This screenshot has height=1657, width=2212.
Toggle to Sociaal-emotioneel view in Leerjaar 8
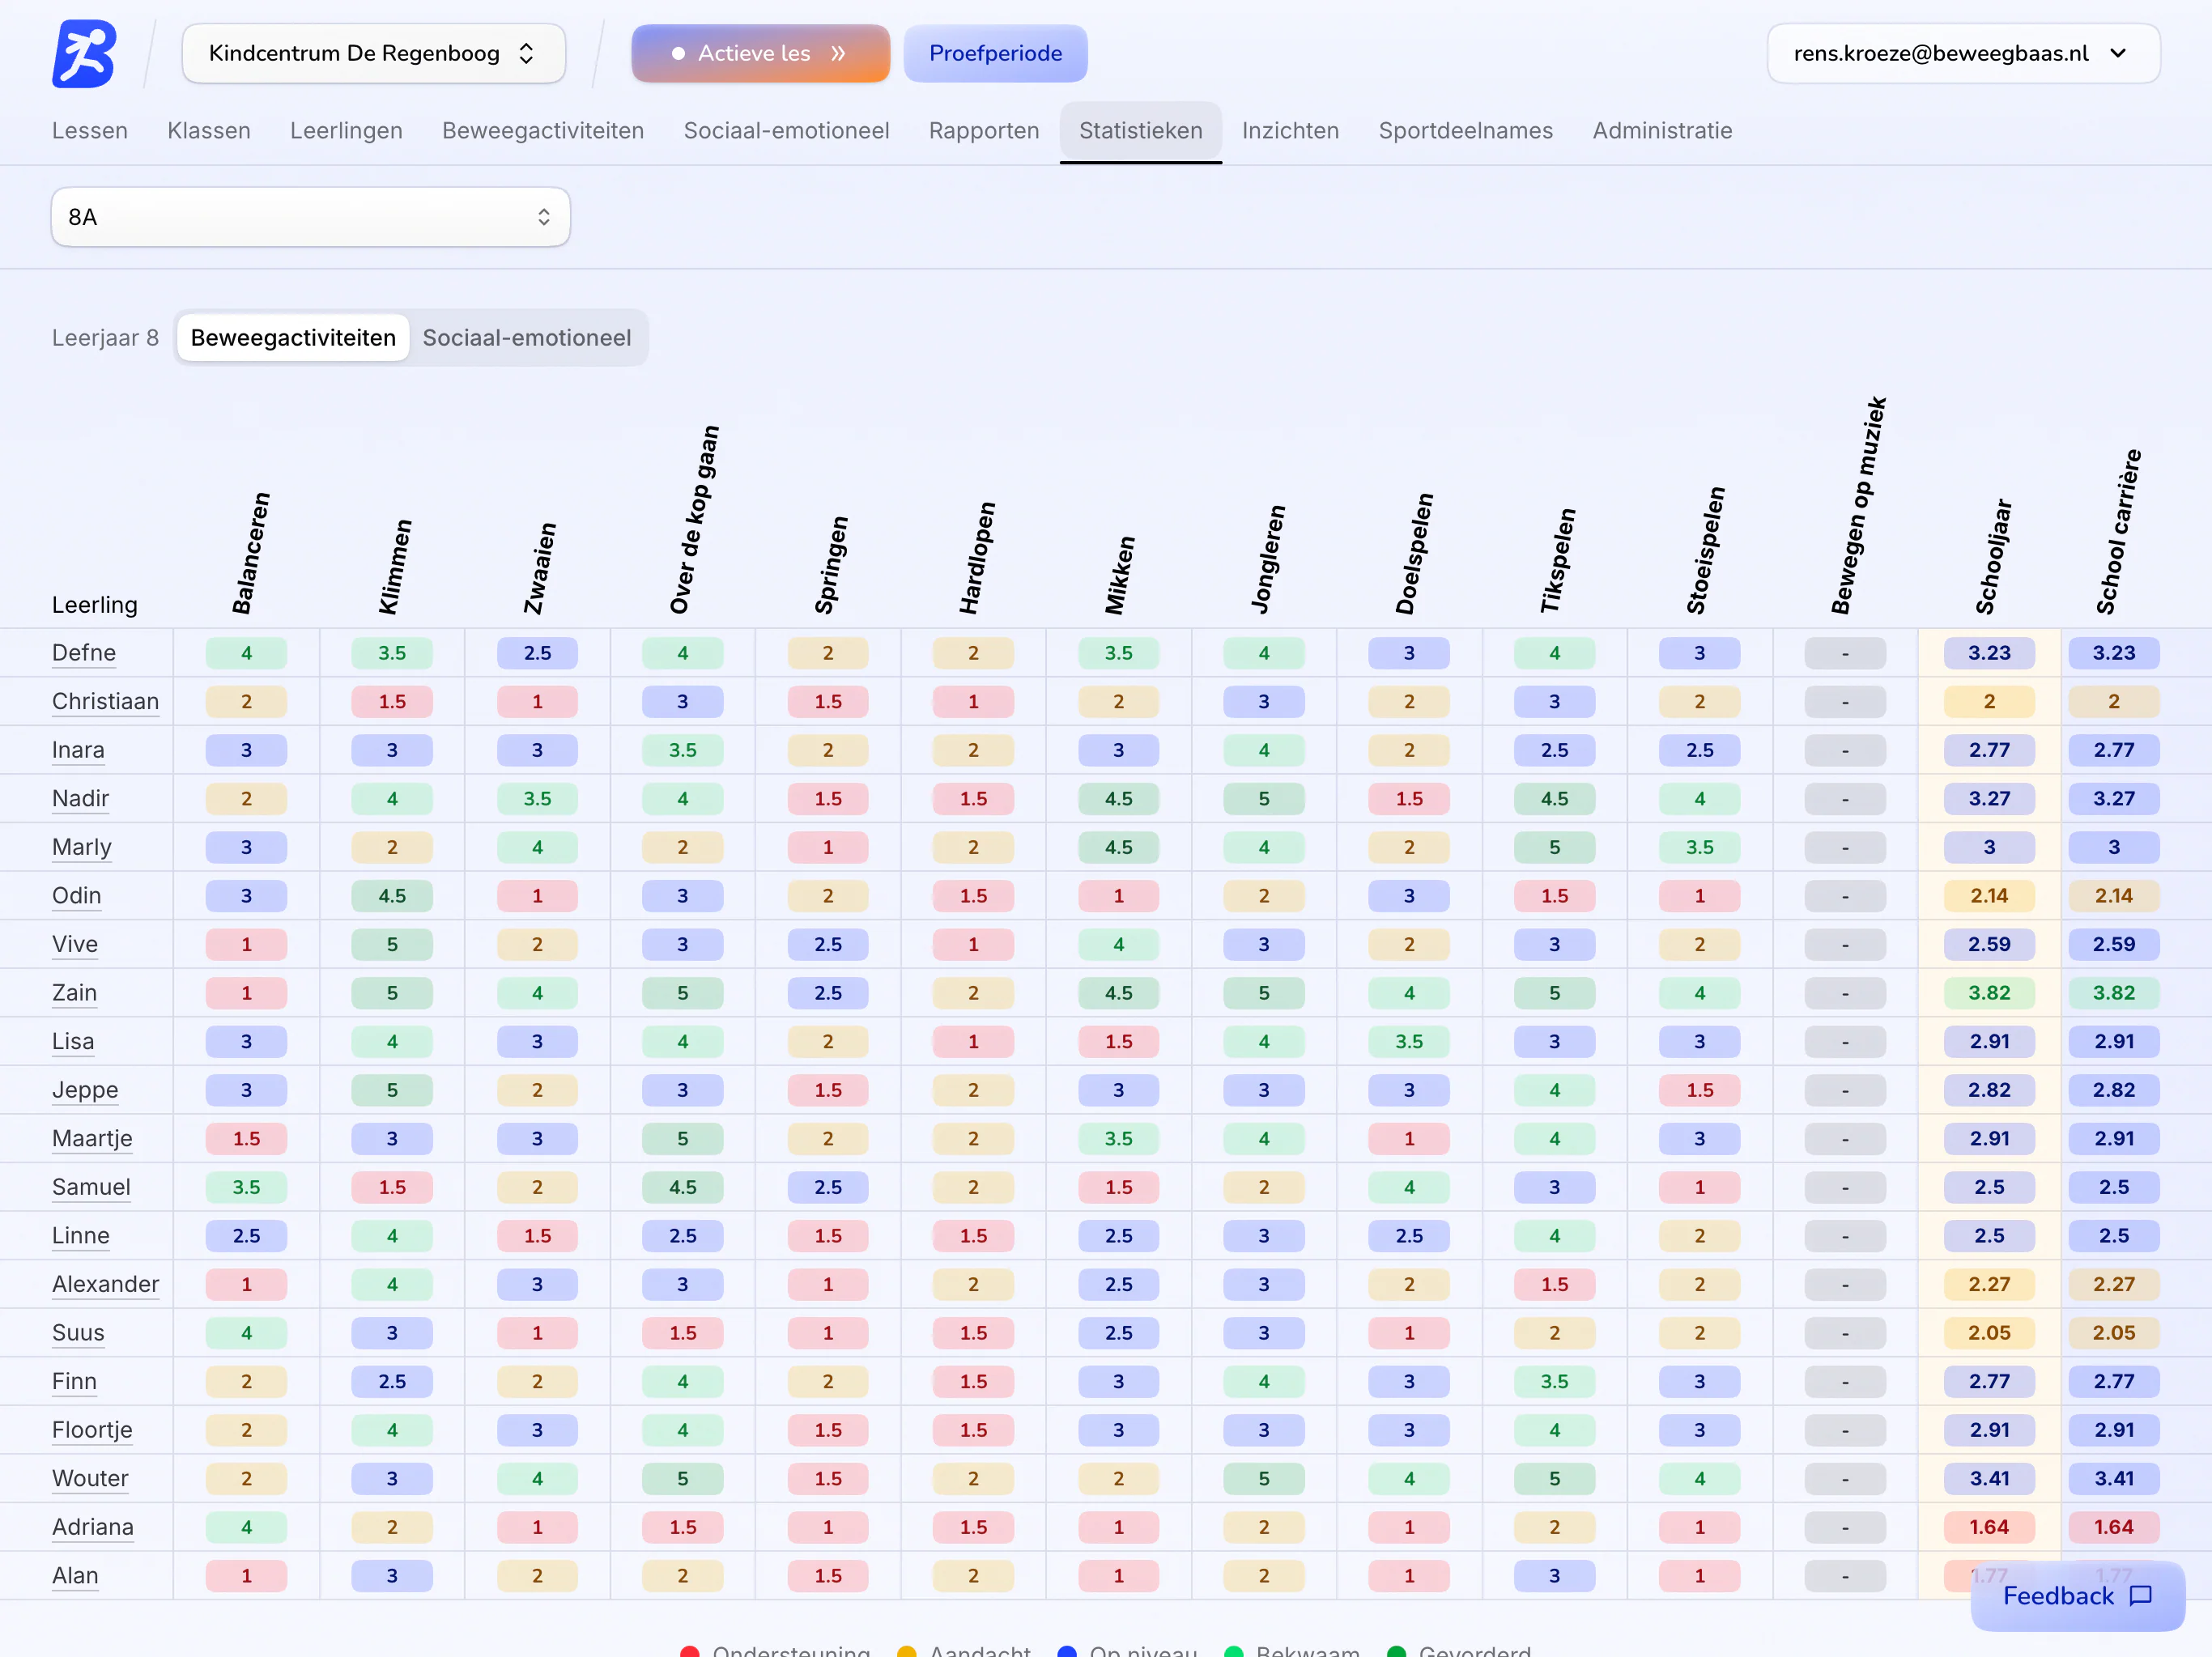point(526,338)
